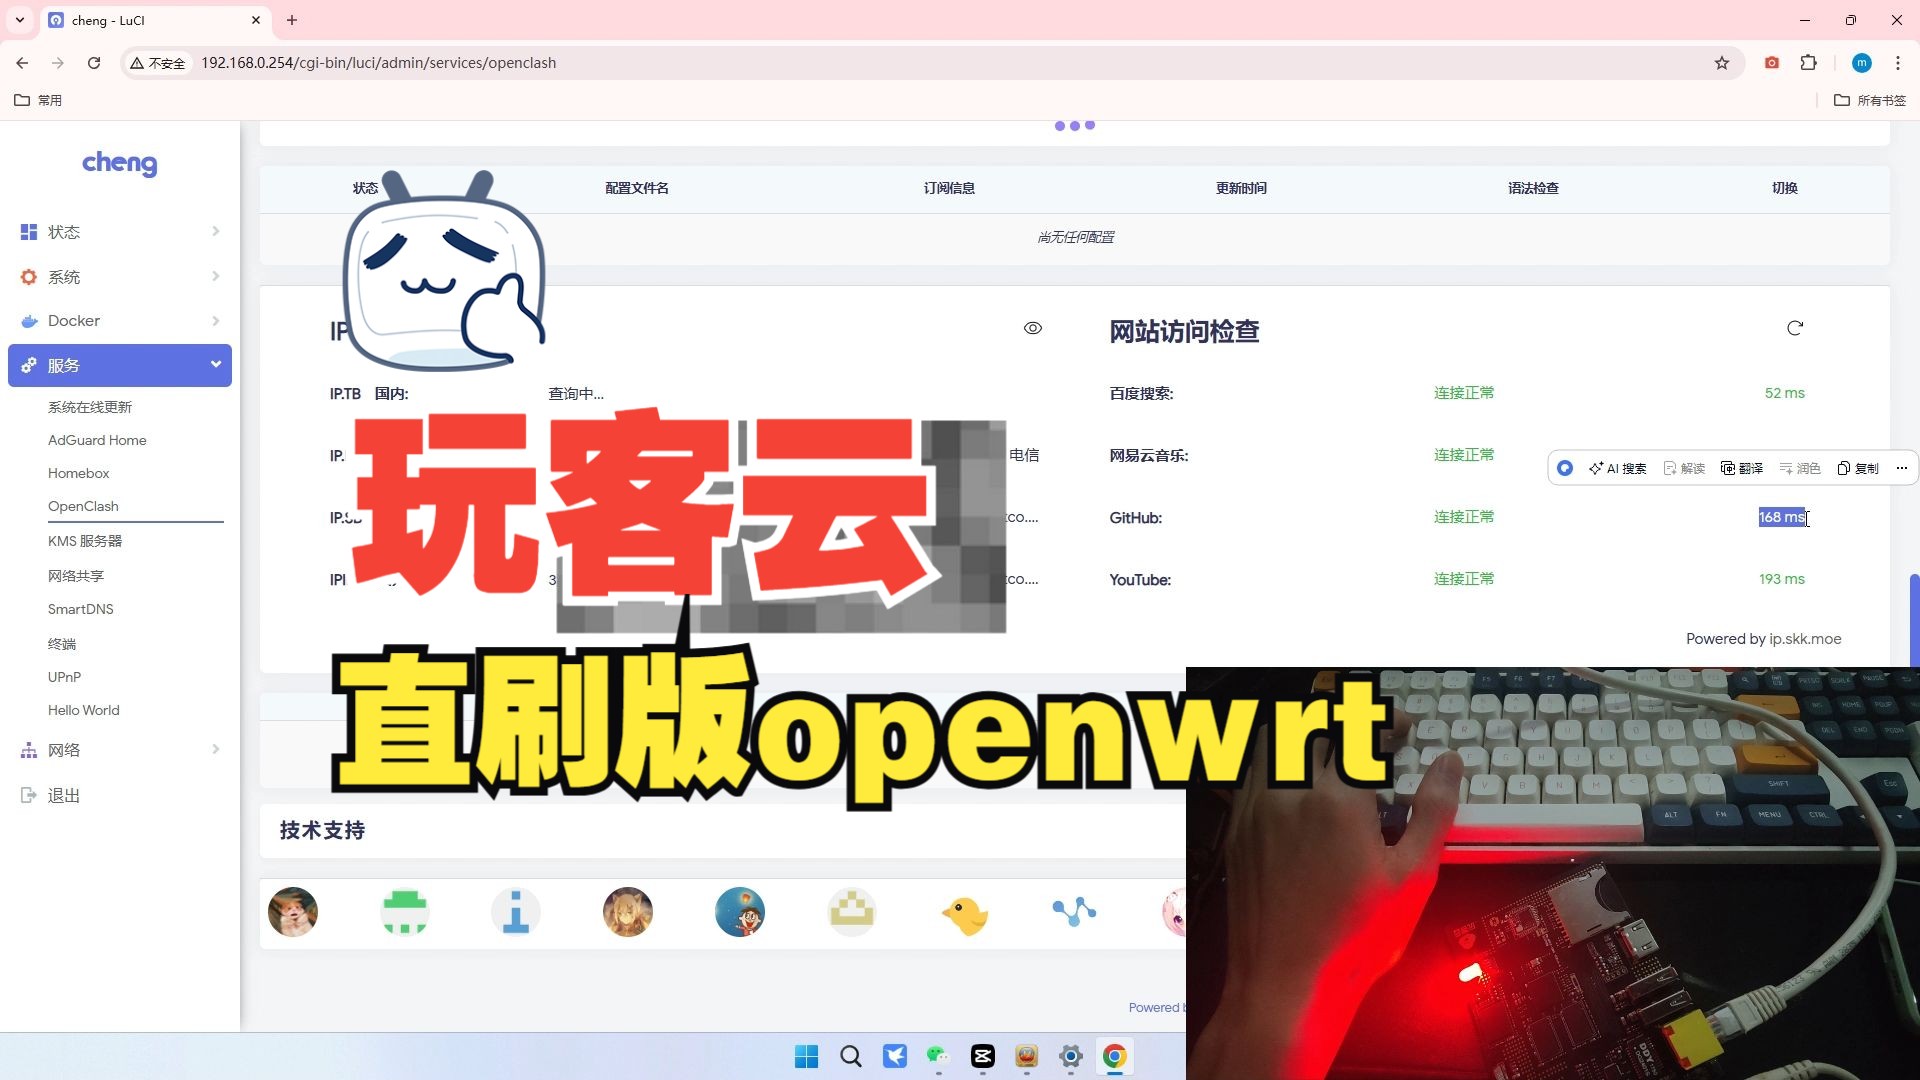Click the refresh website check button
Screen dimensions: 1920x1080
click(x=1793, y=328)
